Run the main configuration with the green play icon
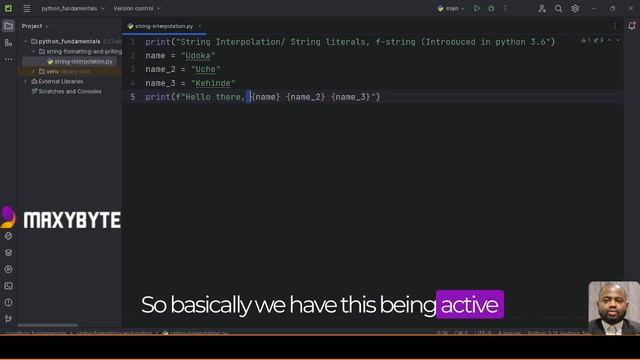 pos(476,8)
